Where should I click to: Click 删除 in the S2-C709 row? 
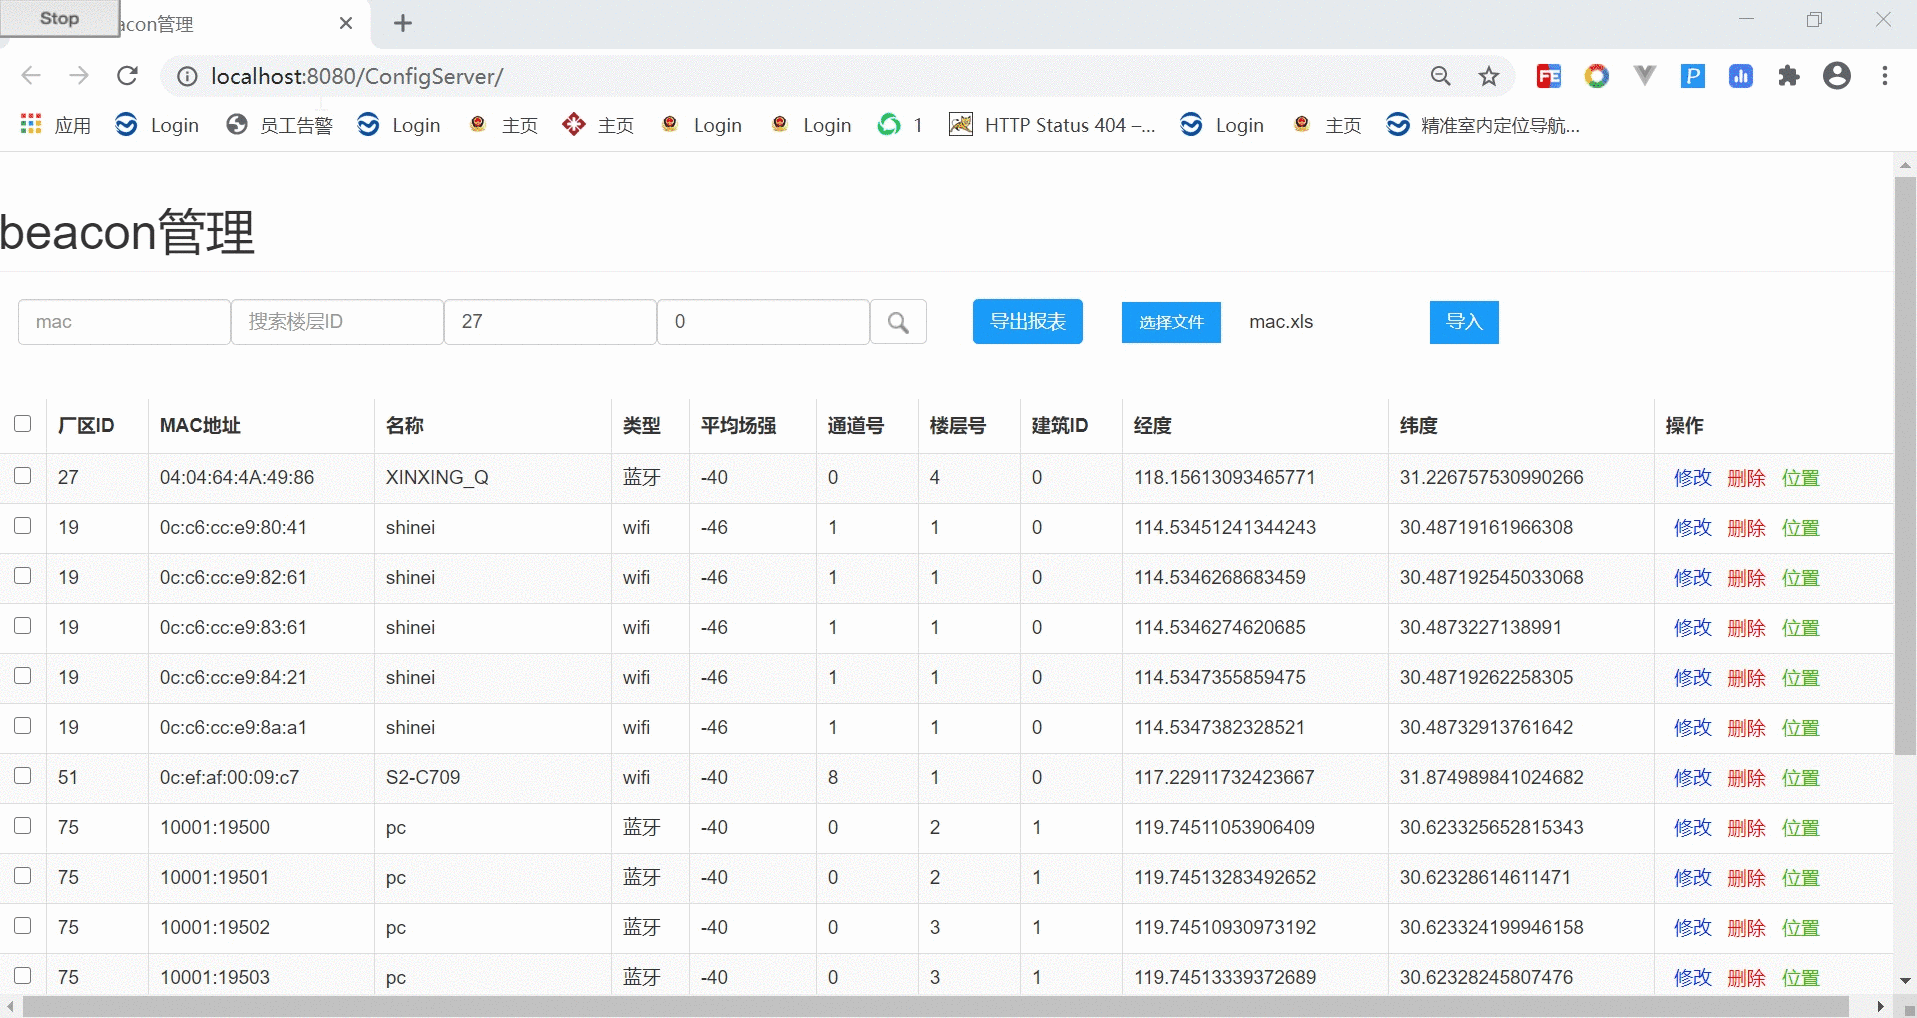(1747, 778)
